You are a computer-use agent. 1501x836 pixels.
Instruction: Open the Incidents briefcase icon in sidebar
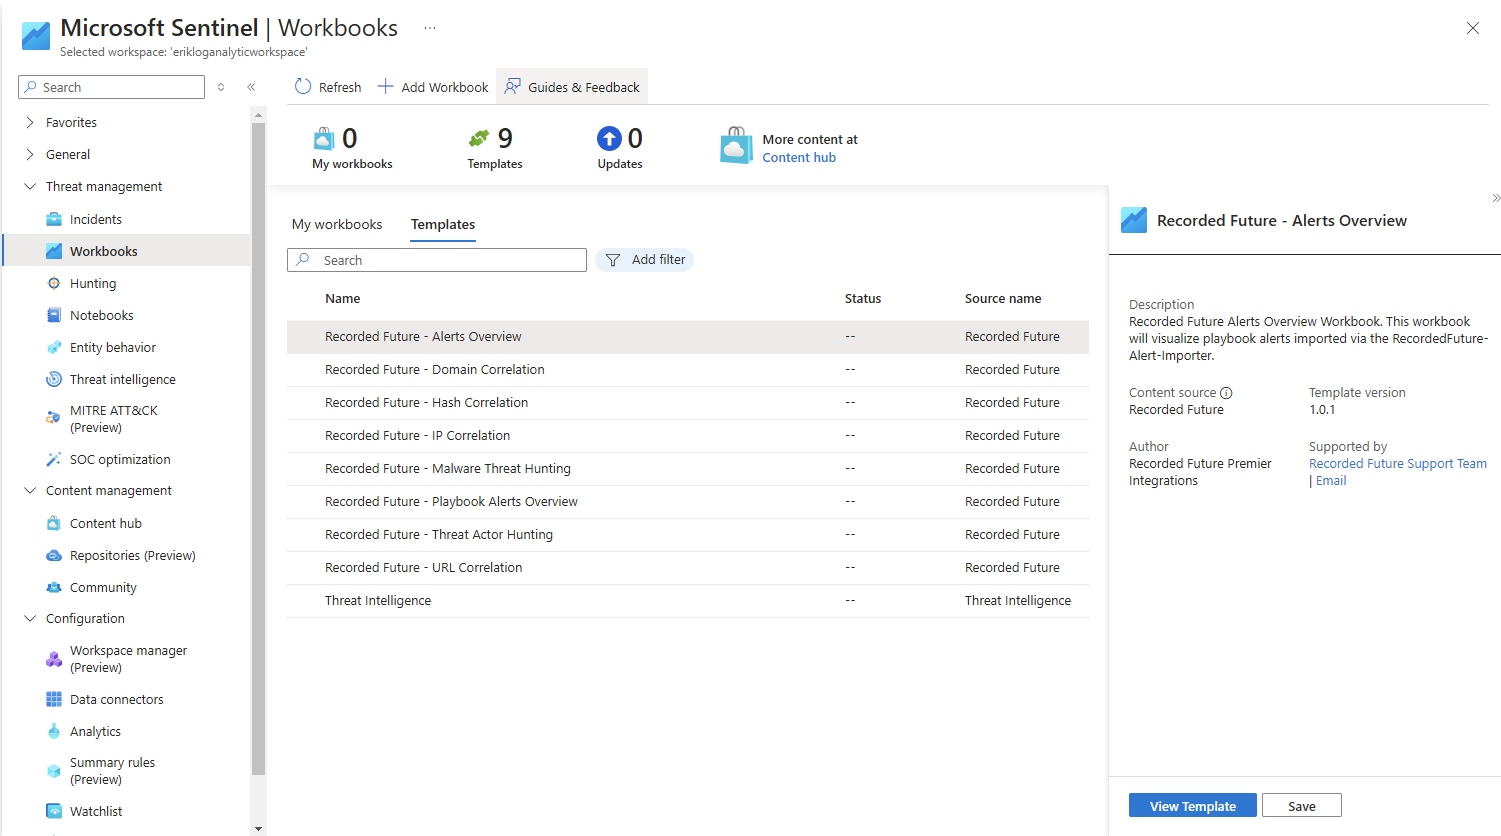click(x=54, y=220)
